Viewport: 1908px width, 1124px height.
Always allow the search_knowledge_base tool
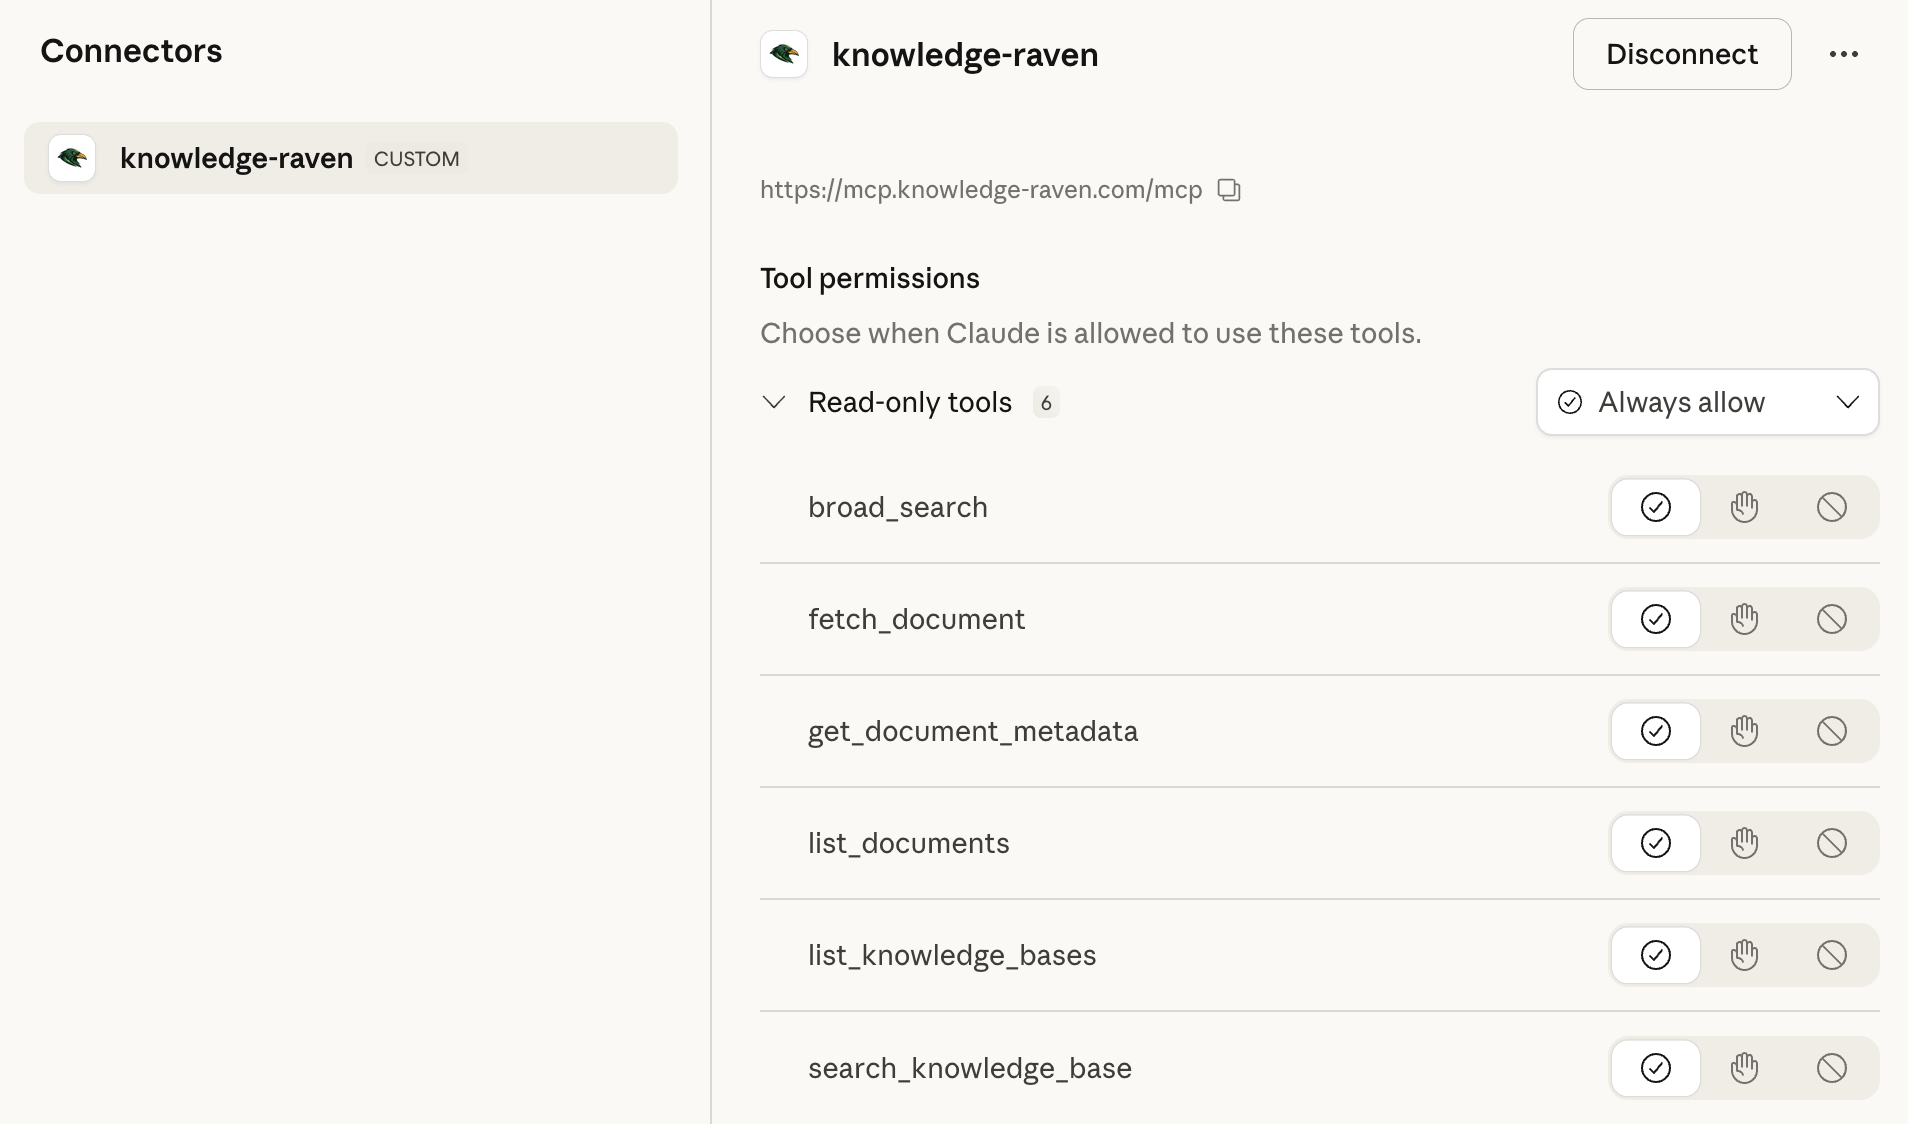coord(1656,1068)
